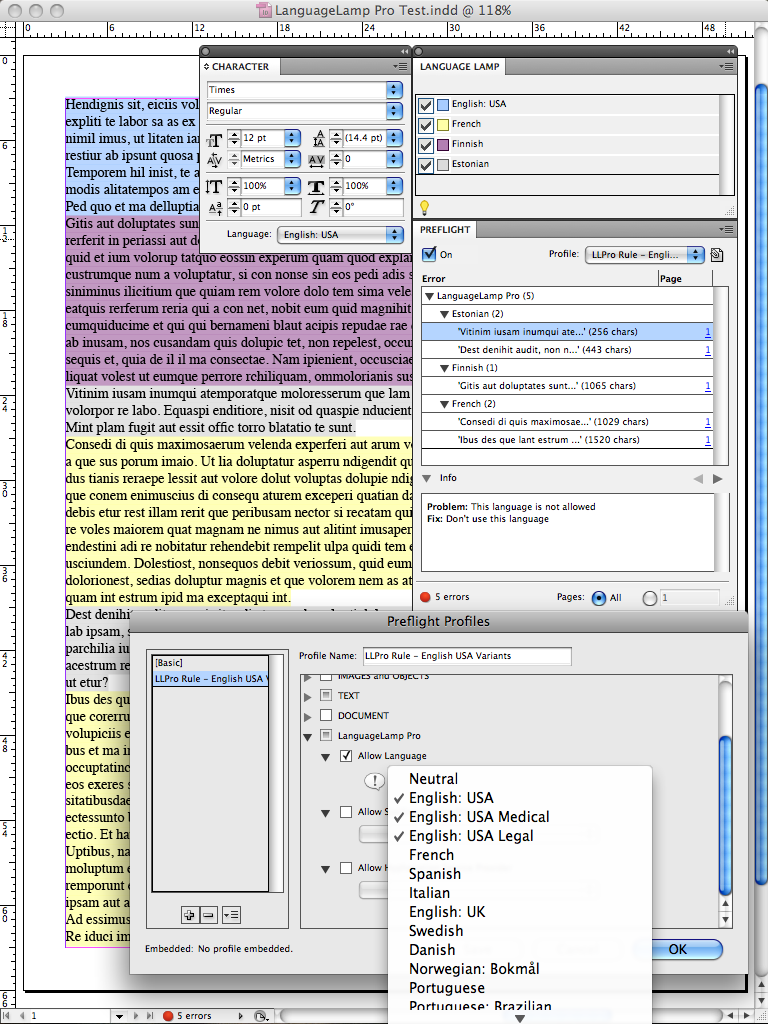Click the red preflight error indicator in status bar
This screenshot has width=768, height=1024.
168,1016
